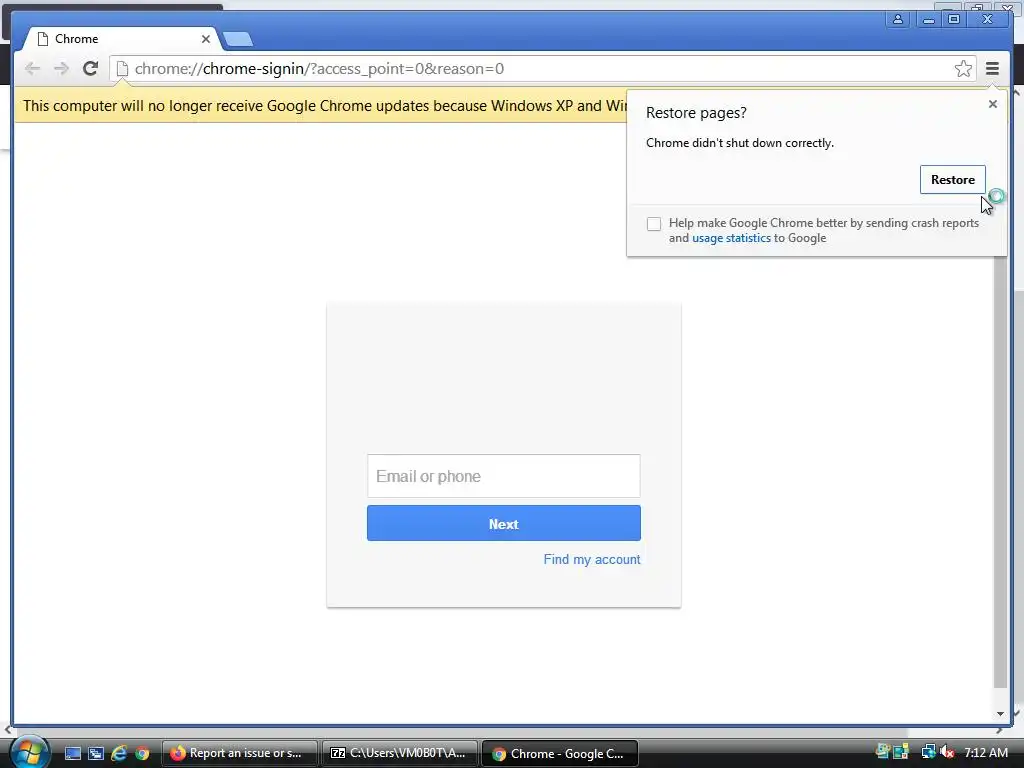Image resolution: width=1024 pixels, height=768 pixels.
Task: Click the 7:12 AM clock
Action: point(986,753)
